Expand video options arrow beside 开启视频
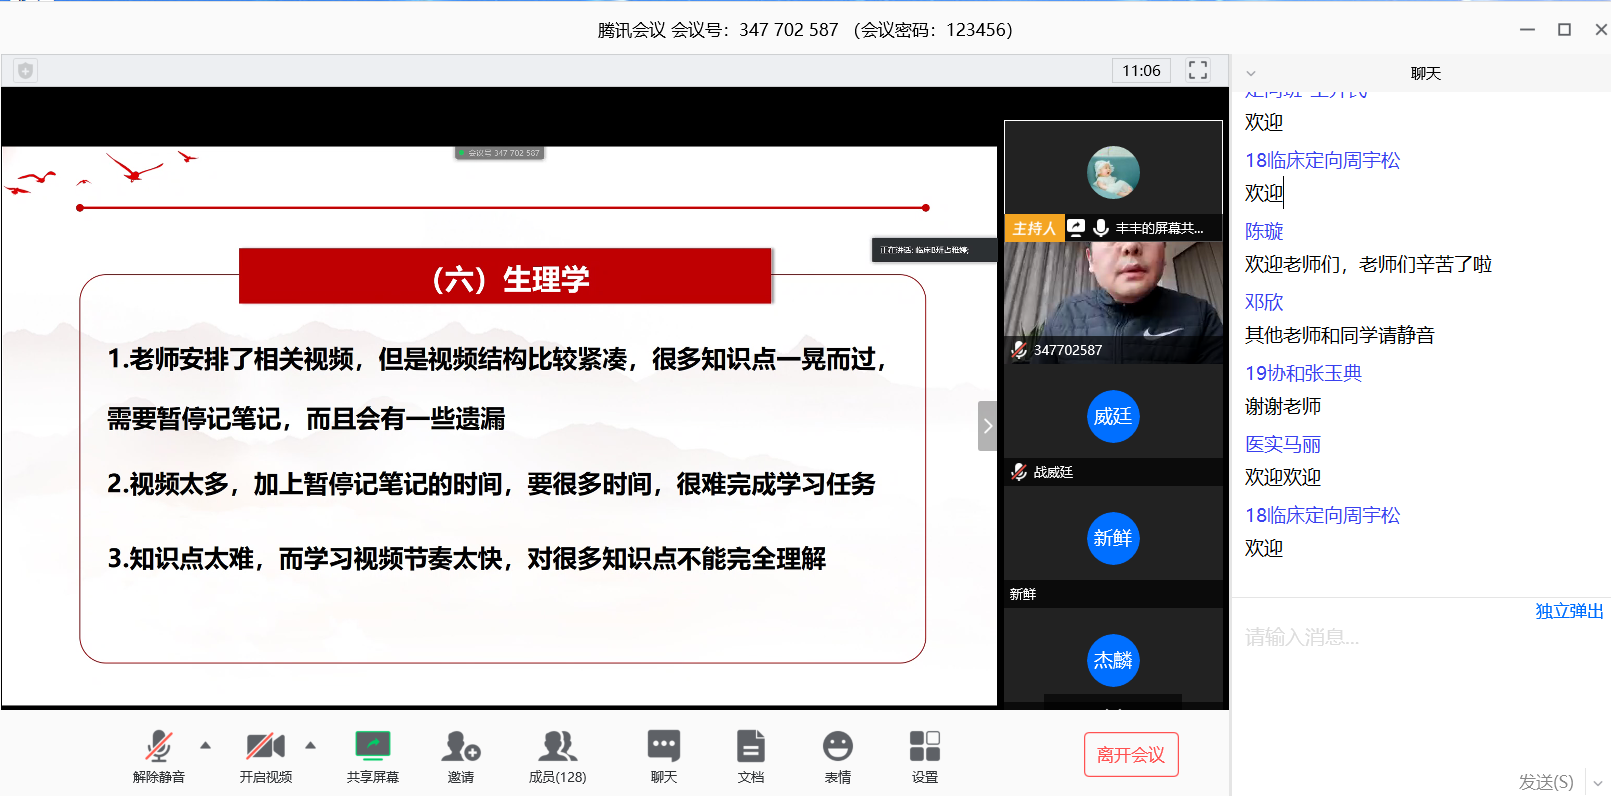Image resolution: width=1611 pixels, height=796 pixels. 311,745
